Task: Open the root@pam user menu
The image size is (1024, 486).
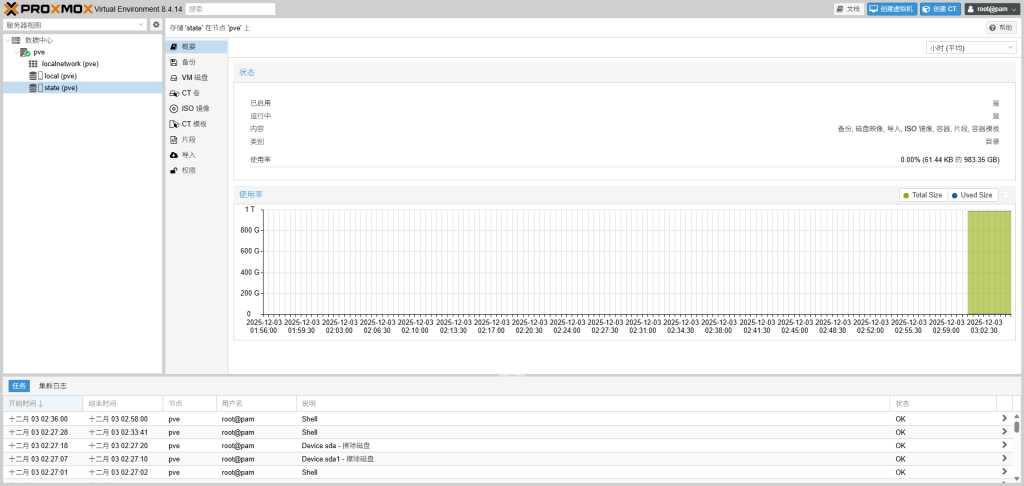Action: 991,9
